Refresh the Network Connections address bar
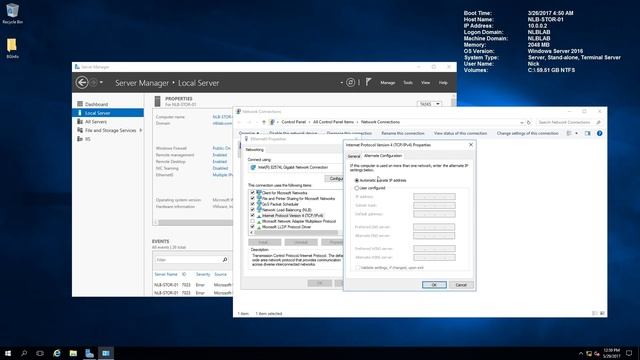This screenshot has width=640, height=360. coord(529,122)
